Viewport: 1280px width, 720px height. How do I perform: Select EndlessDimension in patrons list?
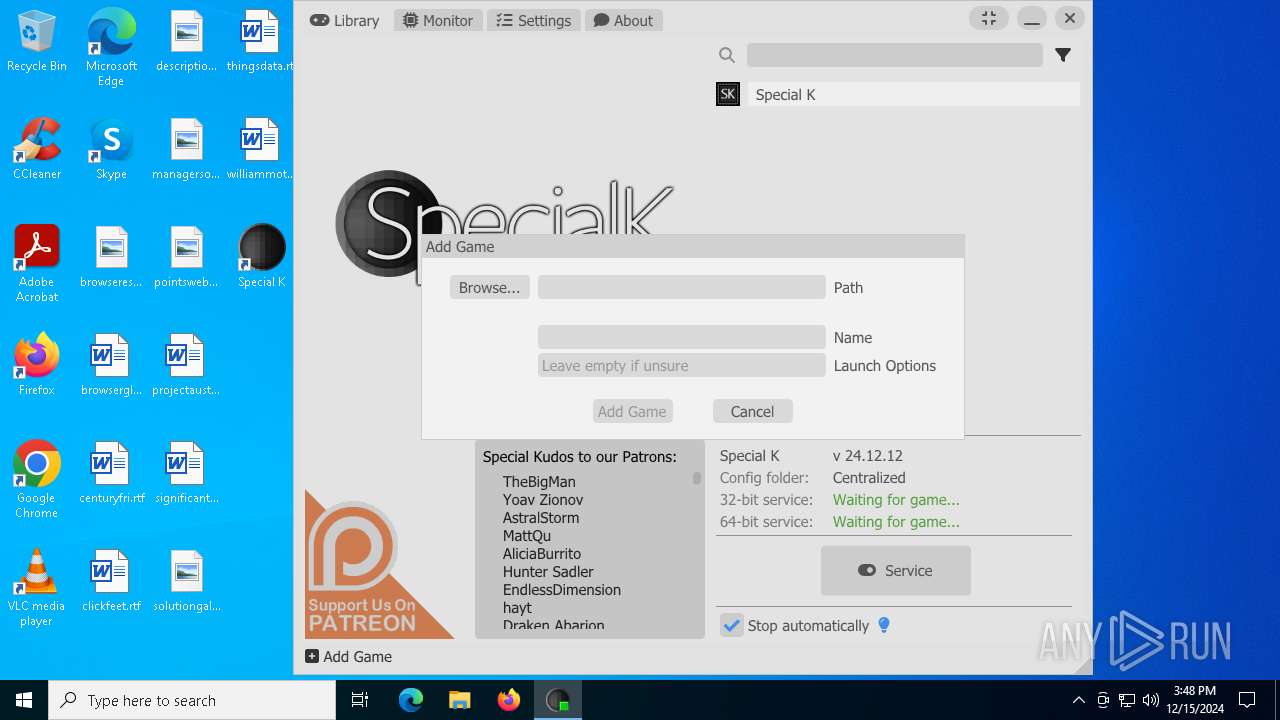562,590
